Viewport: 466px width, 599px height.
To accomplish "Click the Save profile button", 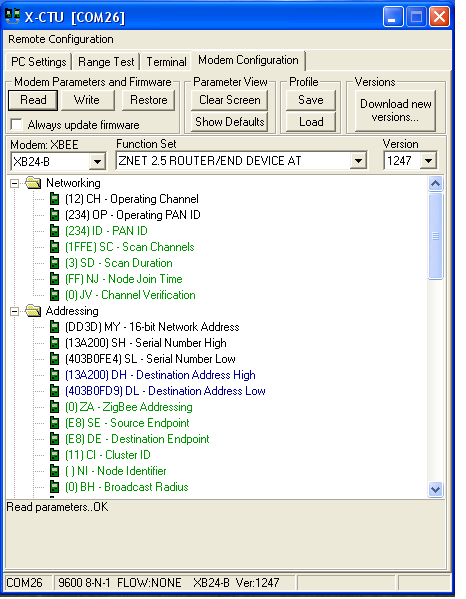I will pyautogui.click(x=311, y=100).
